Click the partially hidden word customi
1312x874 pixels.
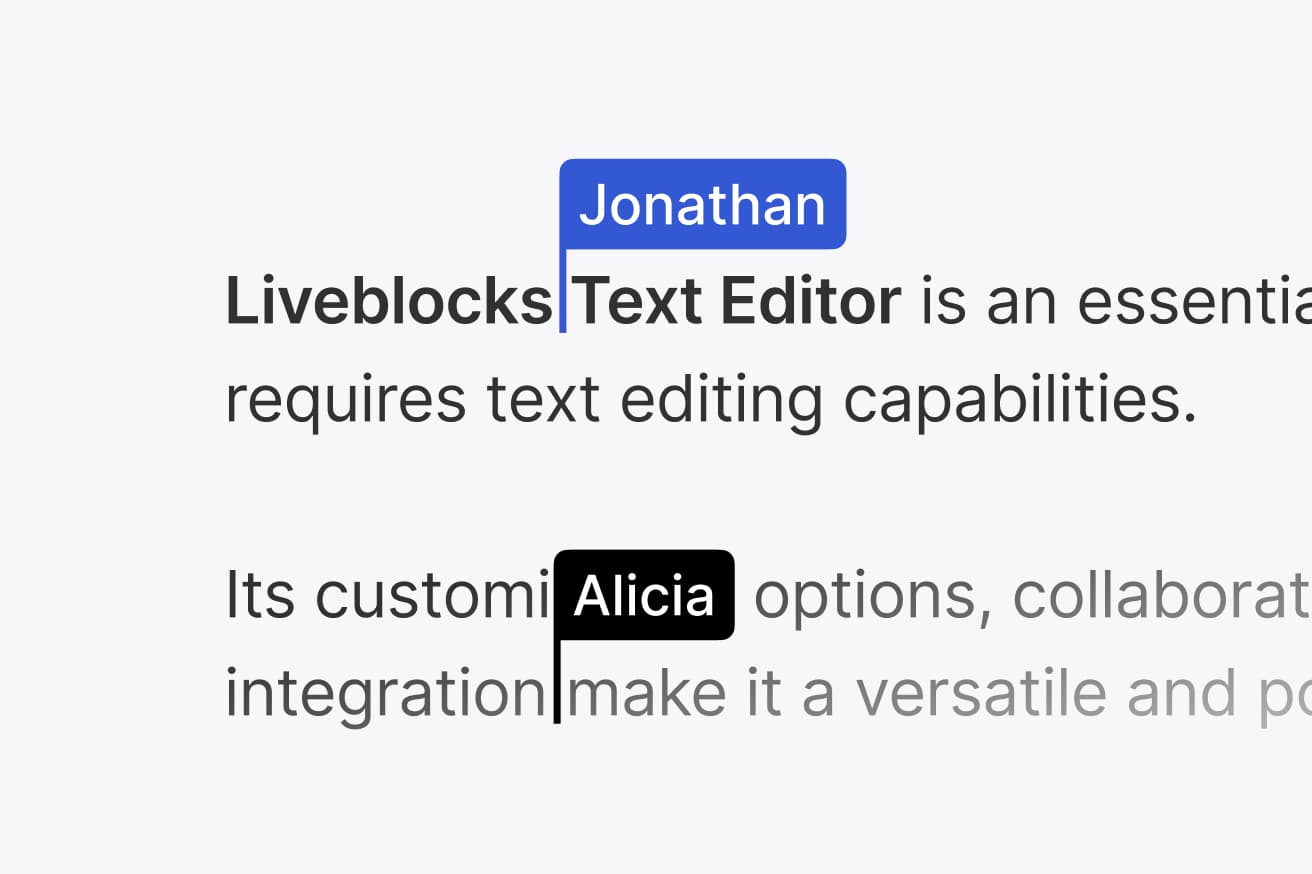coord(432,596)
